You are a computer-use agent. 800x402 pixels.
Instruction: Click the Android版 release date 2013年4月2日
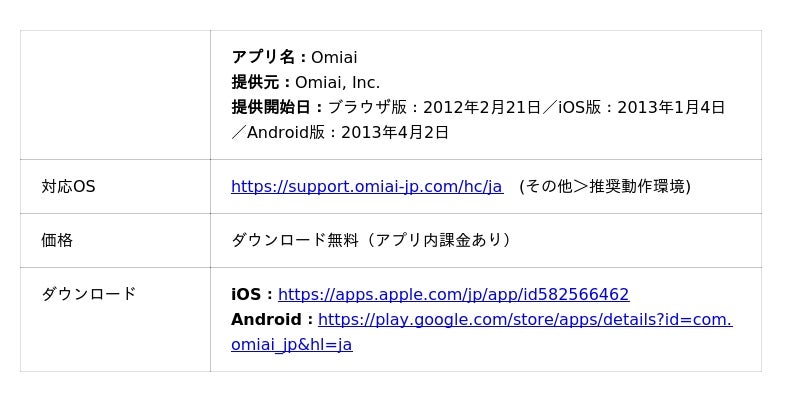[394, 133]
